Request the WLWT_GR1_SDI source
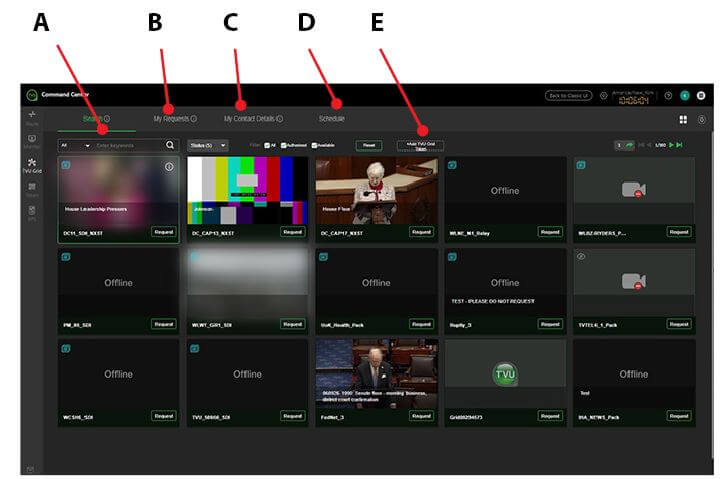This screenshot has height=479, width=721. coord(292,324)
